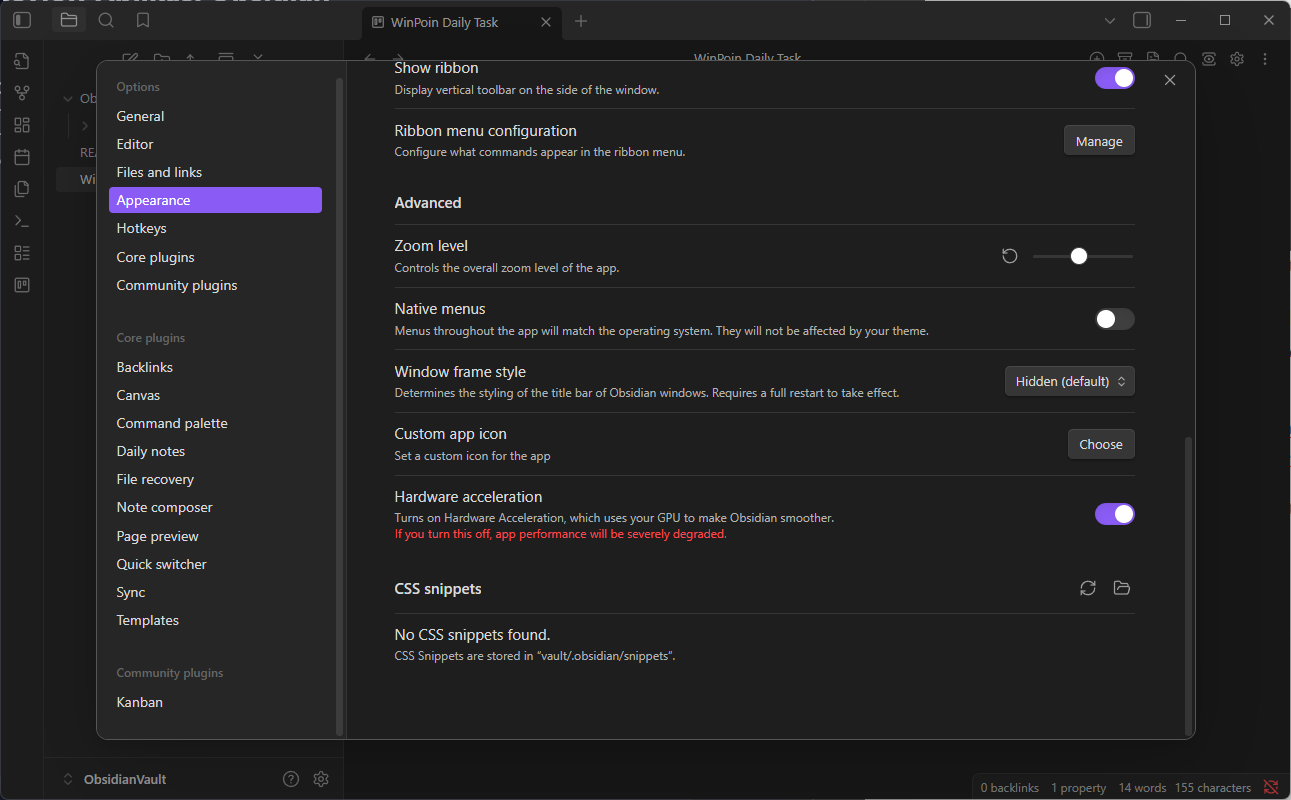The height and width of the screenshot is (800, 1291).
Task: Open the tab list chevron dropdown
Action: [1110, 21]
